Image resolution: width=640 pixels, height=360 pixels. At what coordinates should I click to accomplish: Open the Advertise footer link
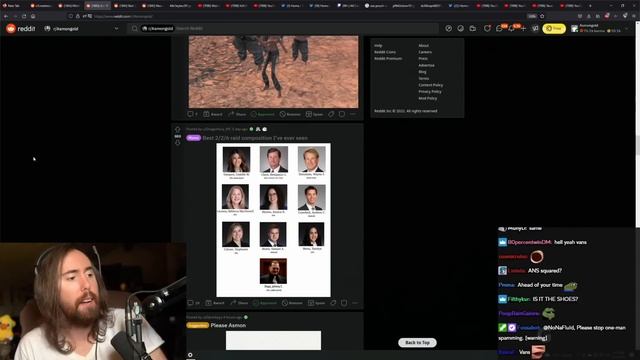pyautogui.click(x=427, y=65)
